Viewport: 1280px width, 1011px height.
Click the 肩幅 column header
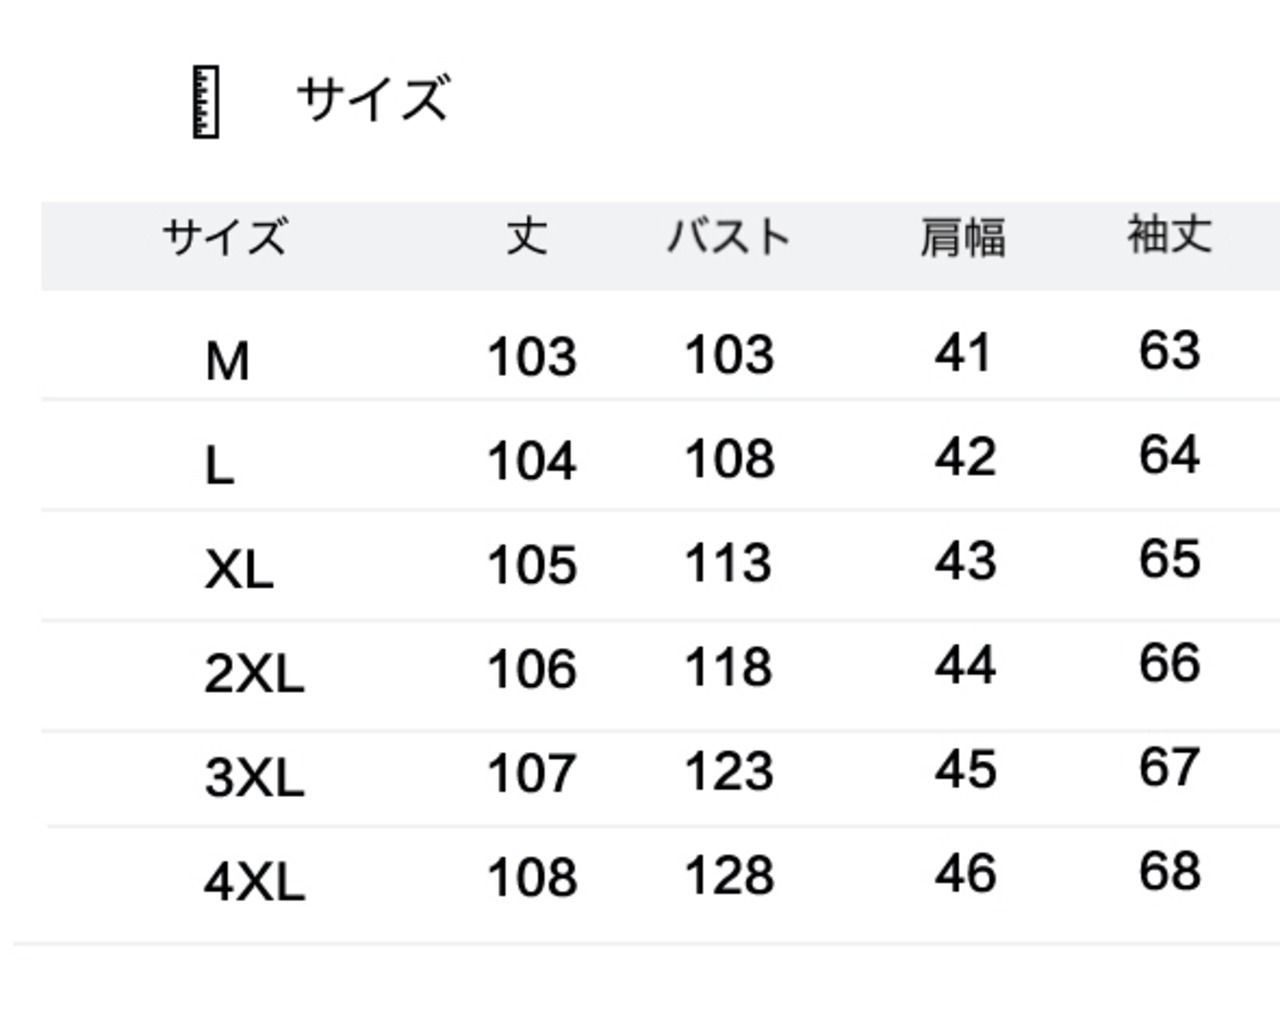click(x=962, y=238)
